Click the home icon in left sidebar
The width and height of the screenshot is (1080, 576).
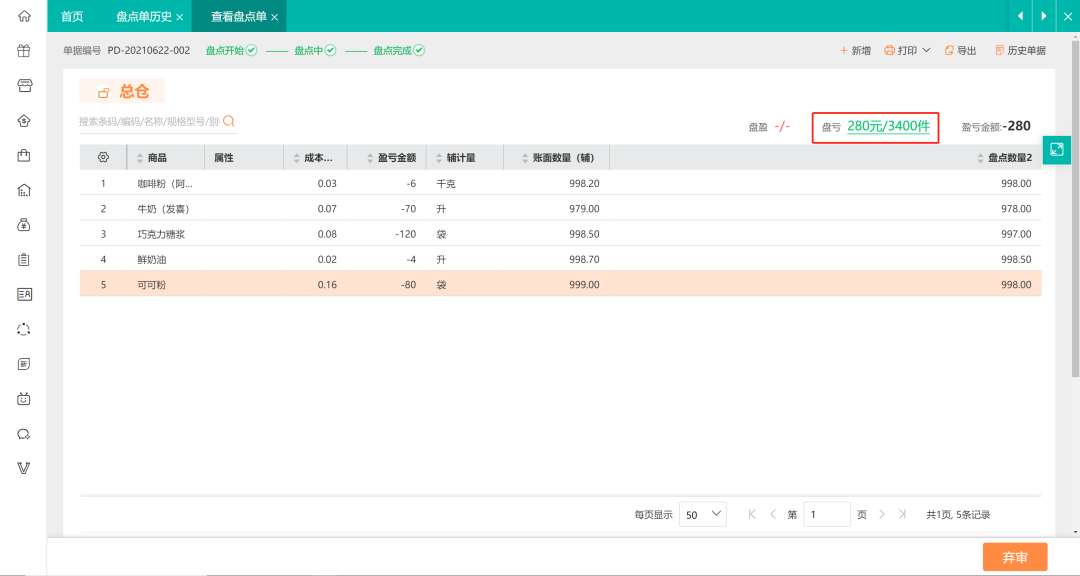pyautogui.click(x=24, y=16)
